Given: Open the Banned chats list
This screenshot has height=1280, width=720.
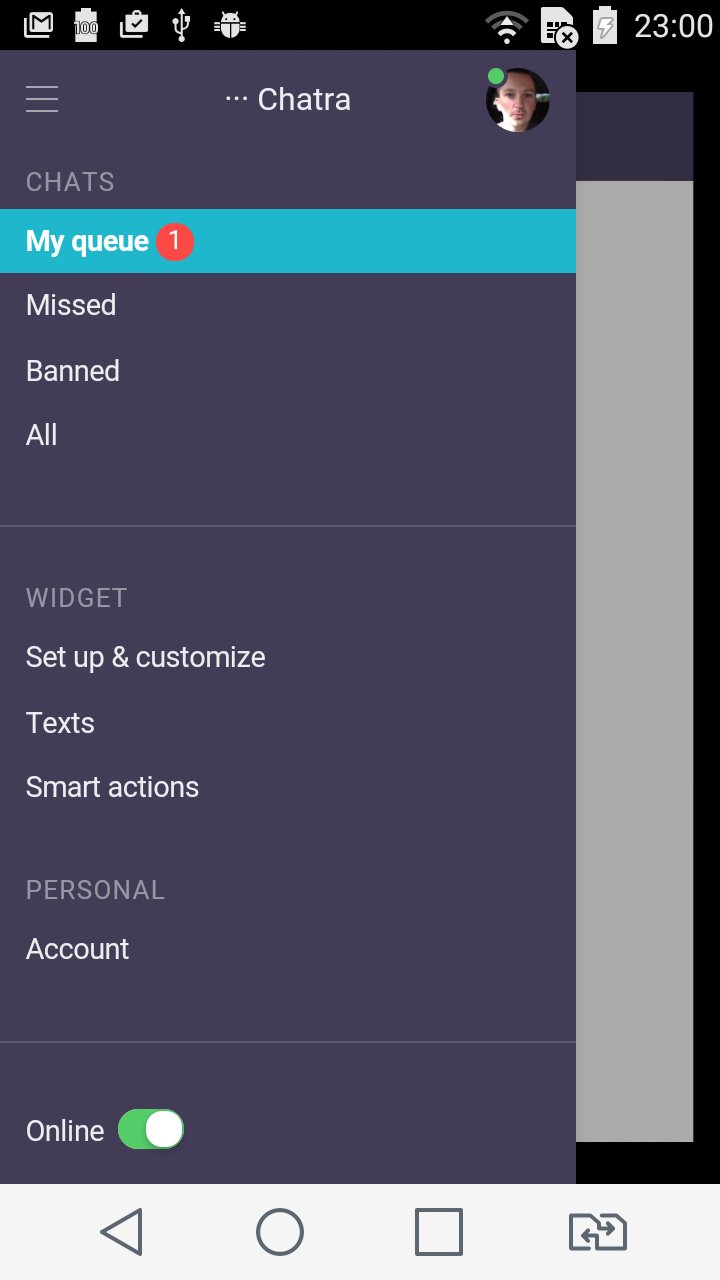Looking at the screenshot, I should 288,371.
